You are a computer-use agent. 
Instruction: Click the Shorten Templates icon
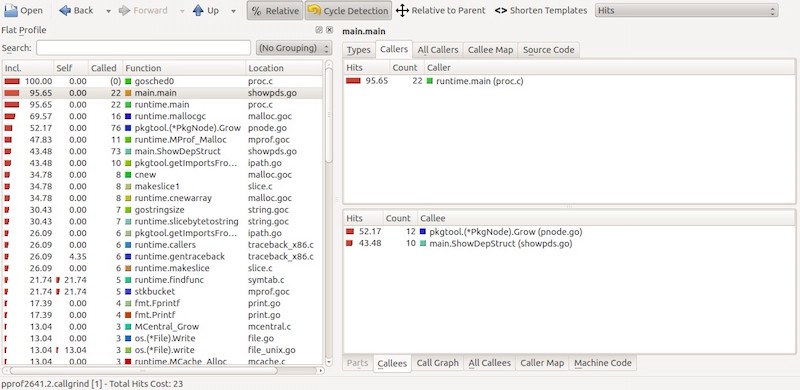point(501,10)
